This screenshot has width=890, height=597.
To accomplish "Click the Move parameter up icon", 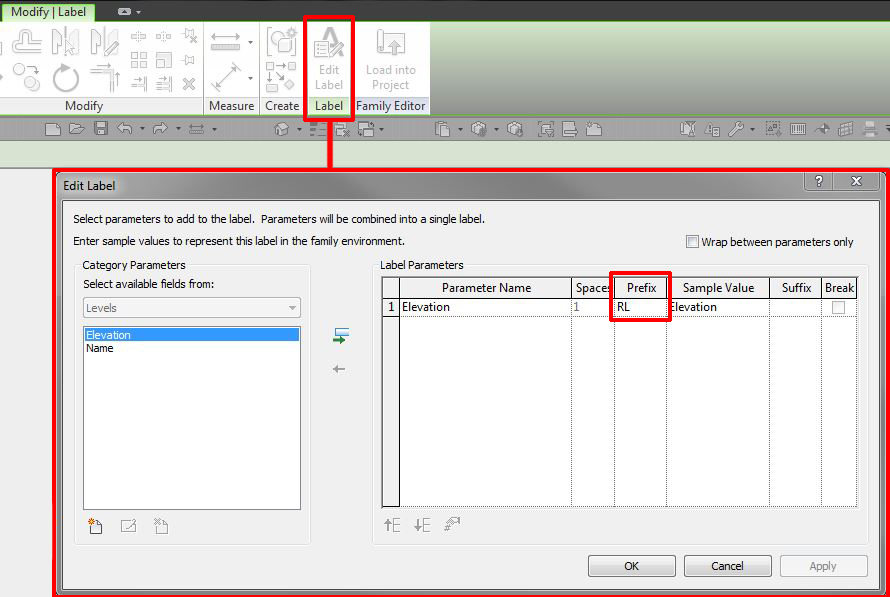I will point(392,524).
